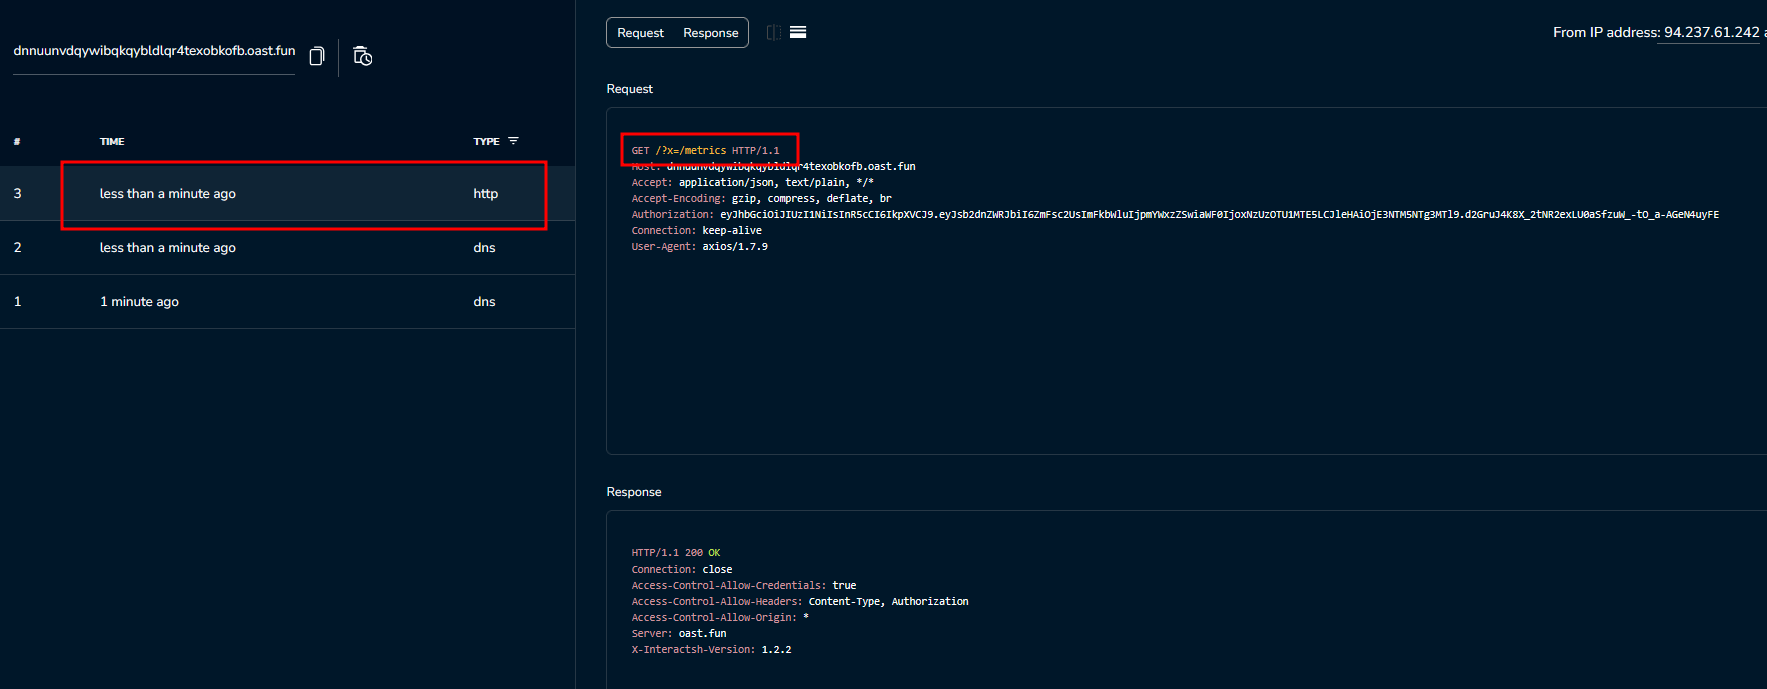Show the Response tab

711,33
